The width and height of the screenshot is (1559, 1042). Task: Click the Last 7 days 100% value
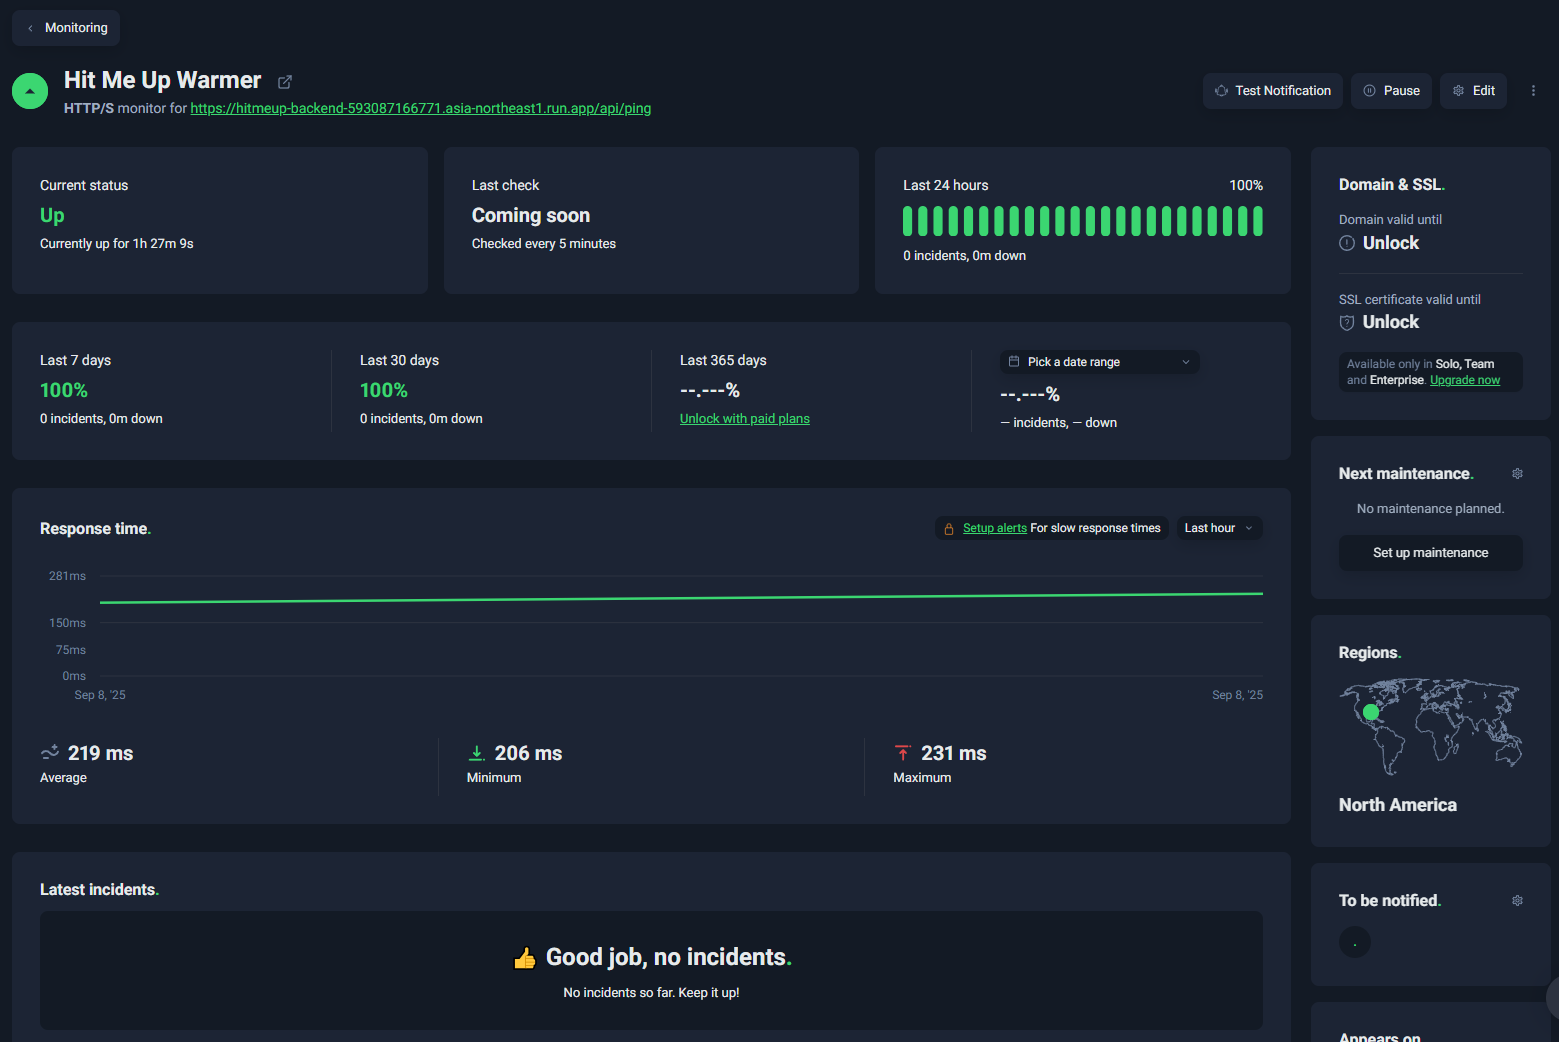(64, 391)
